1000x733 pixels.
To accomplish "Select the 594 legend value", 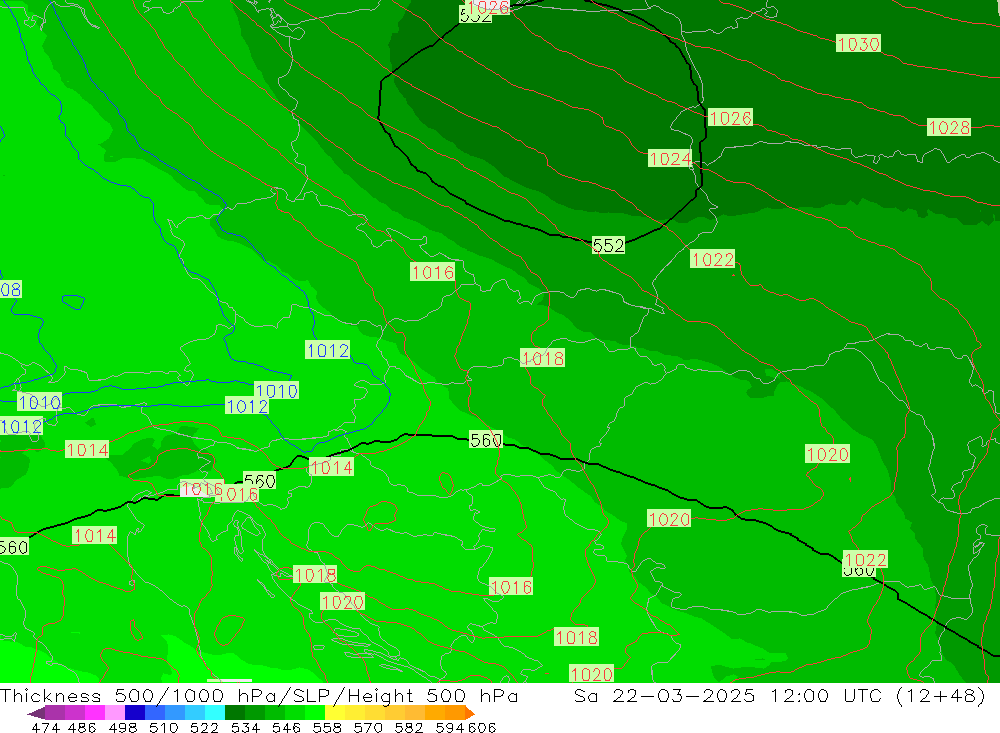I will (450, 727).
